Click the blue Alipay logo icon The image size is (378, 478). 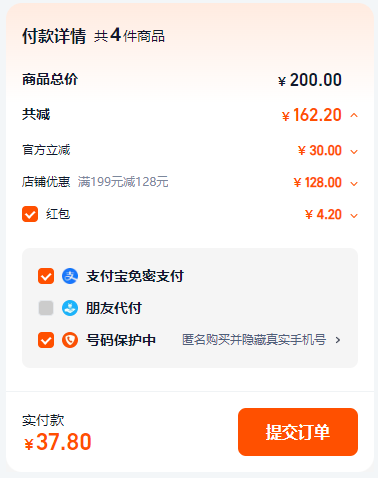[x=70, y=276]
